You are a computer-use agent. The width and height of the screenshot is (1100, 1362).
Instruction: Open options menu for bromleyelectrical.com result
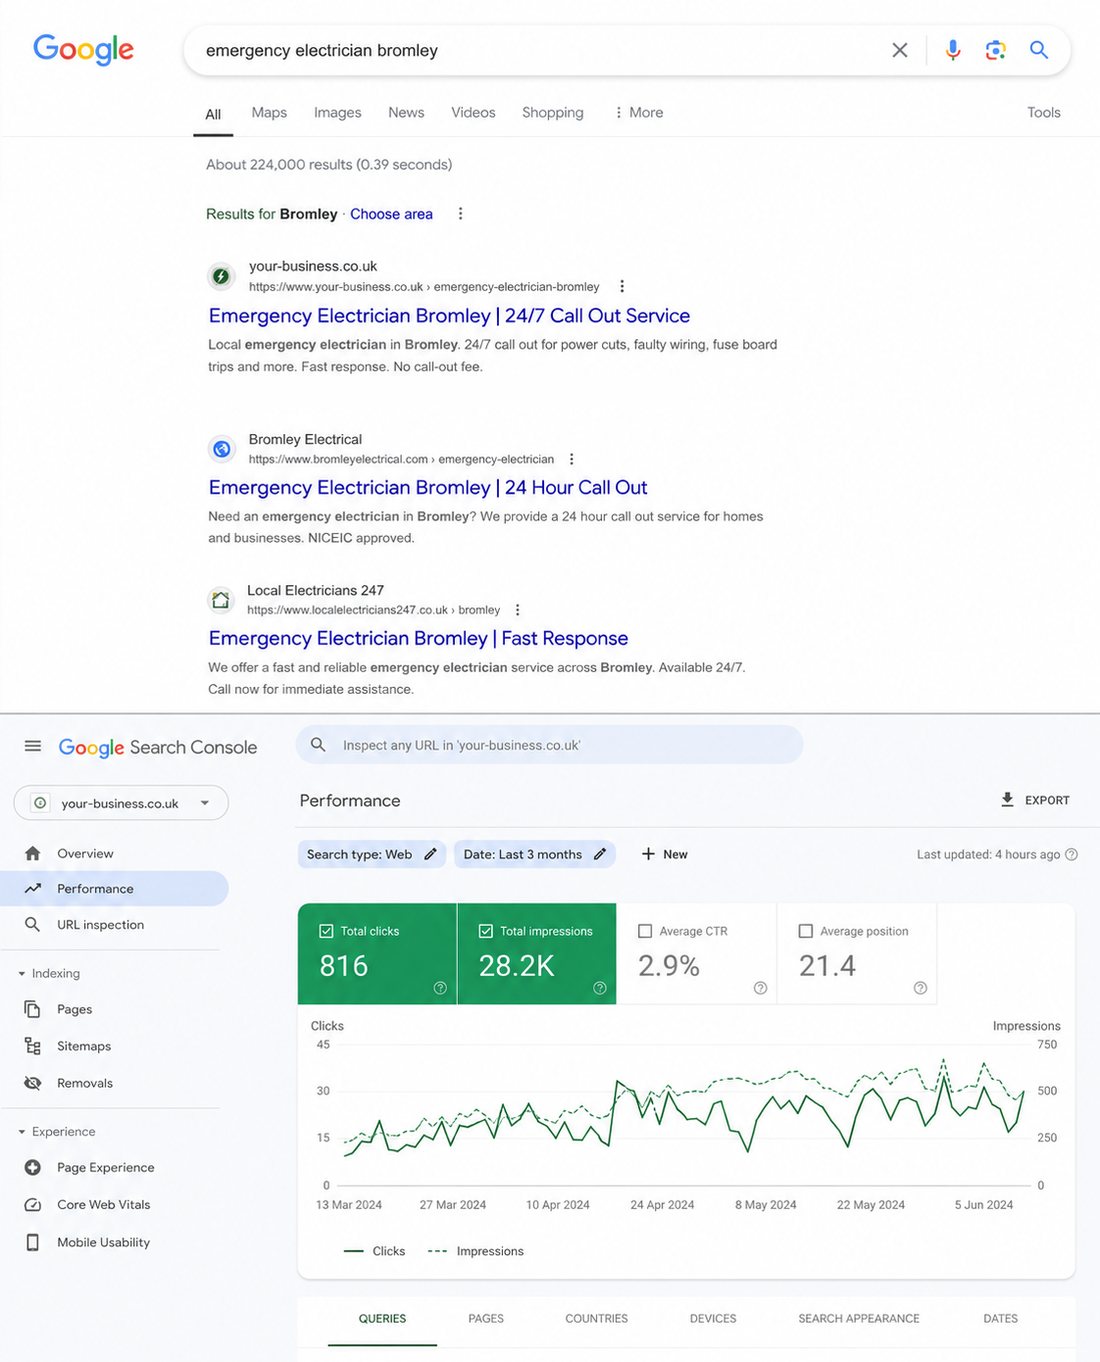click(x=572, y=459)
